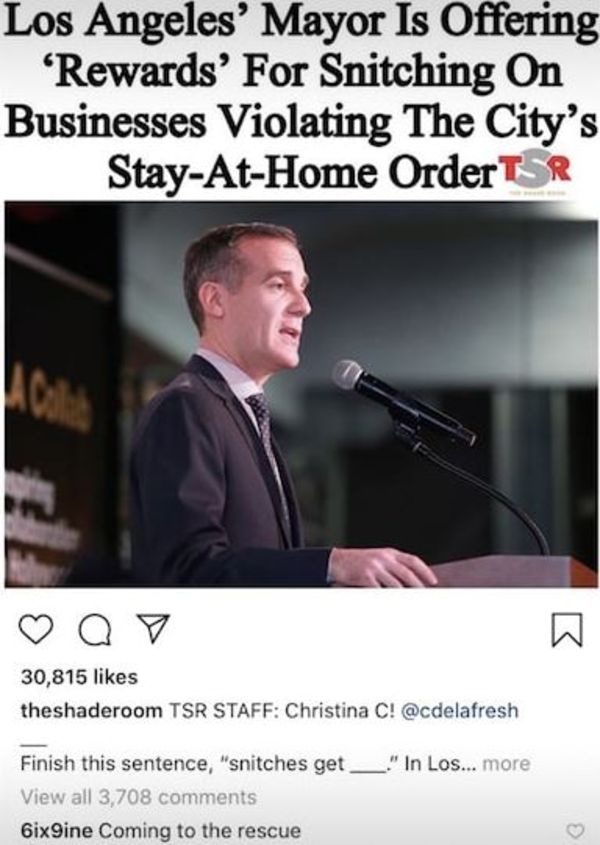Click 'Coming to the rescue' comment text
Image resolution: width=600 pixels, height=845 pixels.
click(199, 830)
